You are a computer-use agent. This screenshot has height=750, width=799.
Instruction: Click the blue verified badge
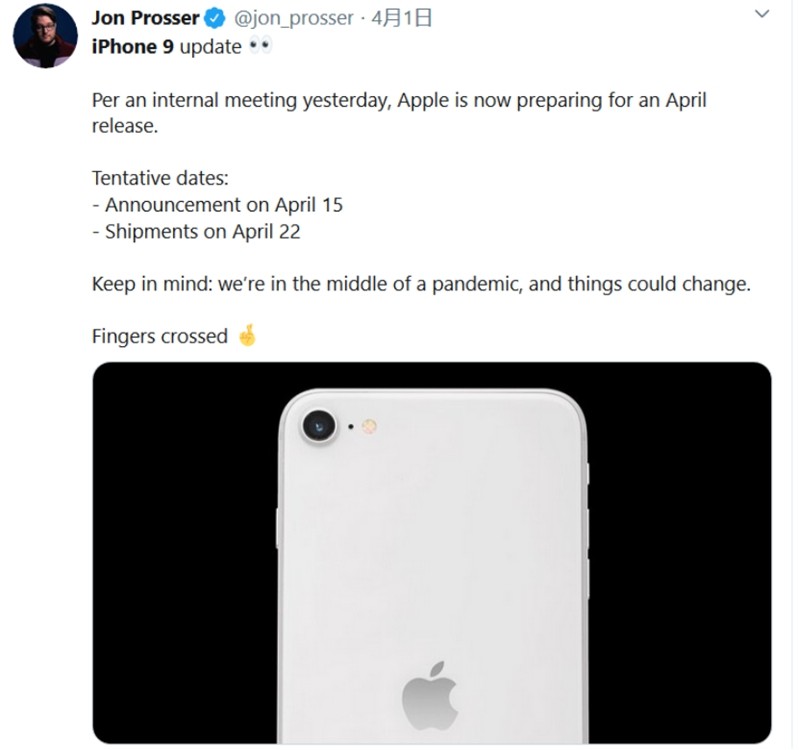click(214, 19)
